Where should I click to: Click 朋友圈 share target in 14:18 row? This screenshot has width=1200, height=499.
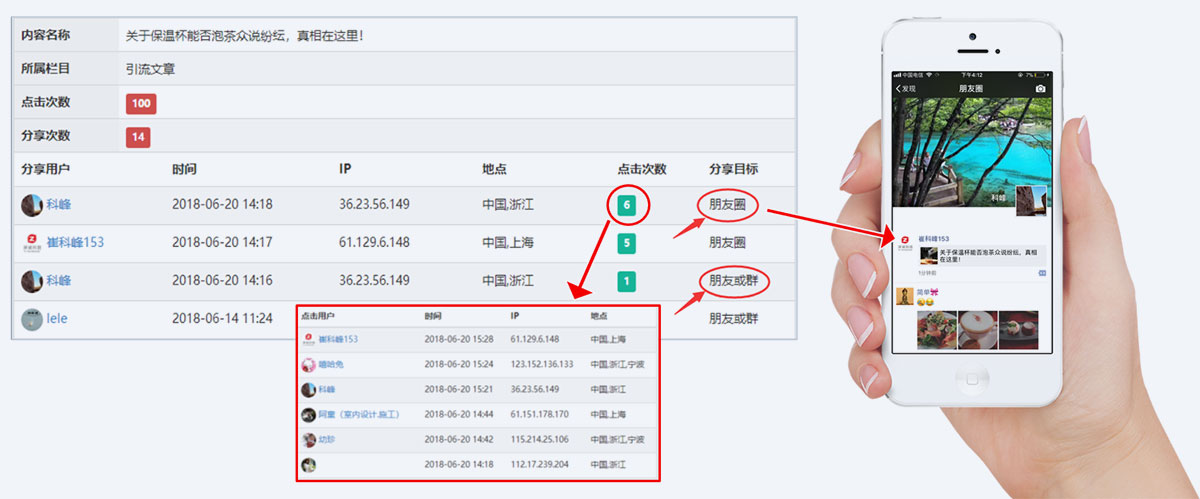[727, 204]
